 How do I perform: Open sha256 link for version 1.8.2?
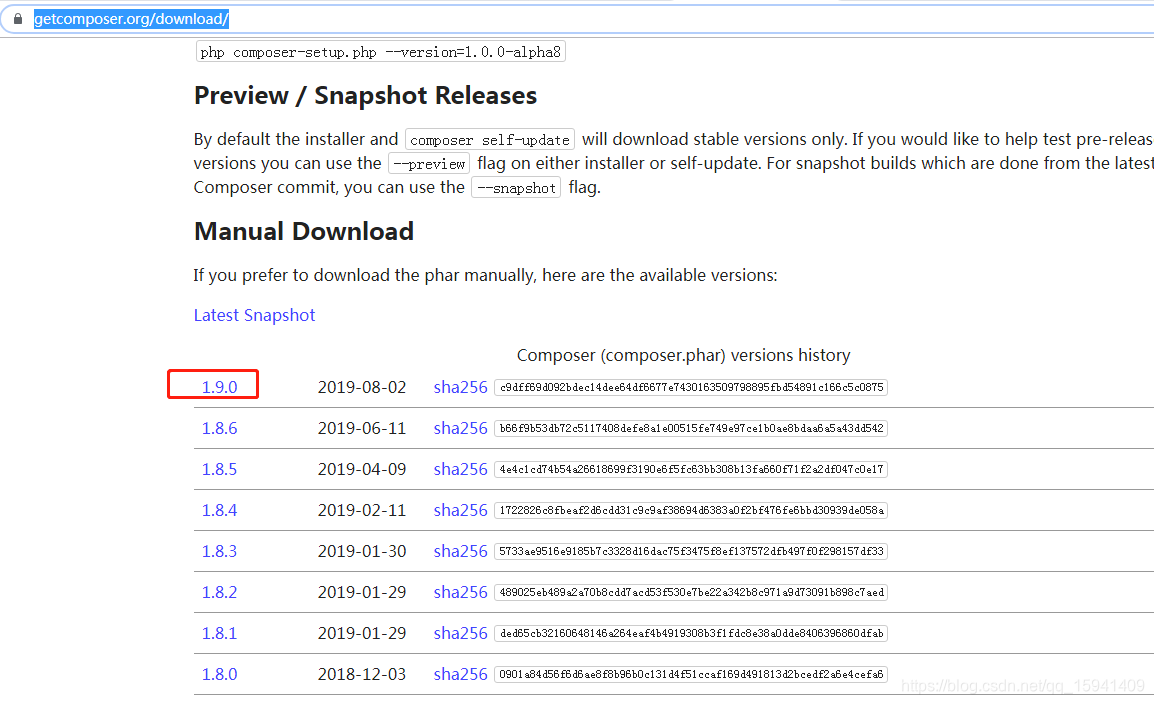[460, 592]
